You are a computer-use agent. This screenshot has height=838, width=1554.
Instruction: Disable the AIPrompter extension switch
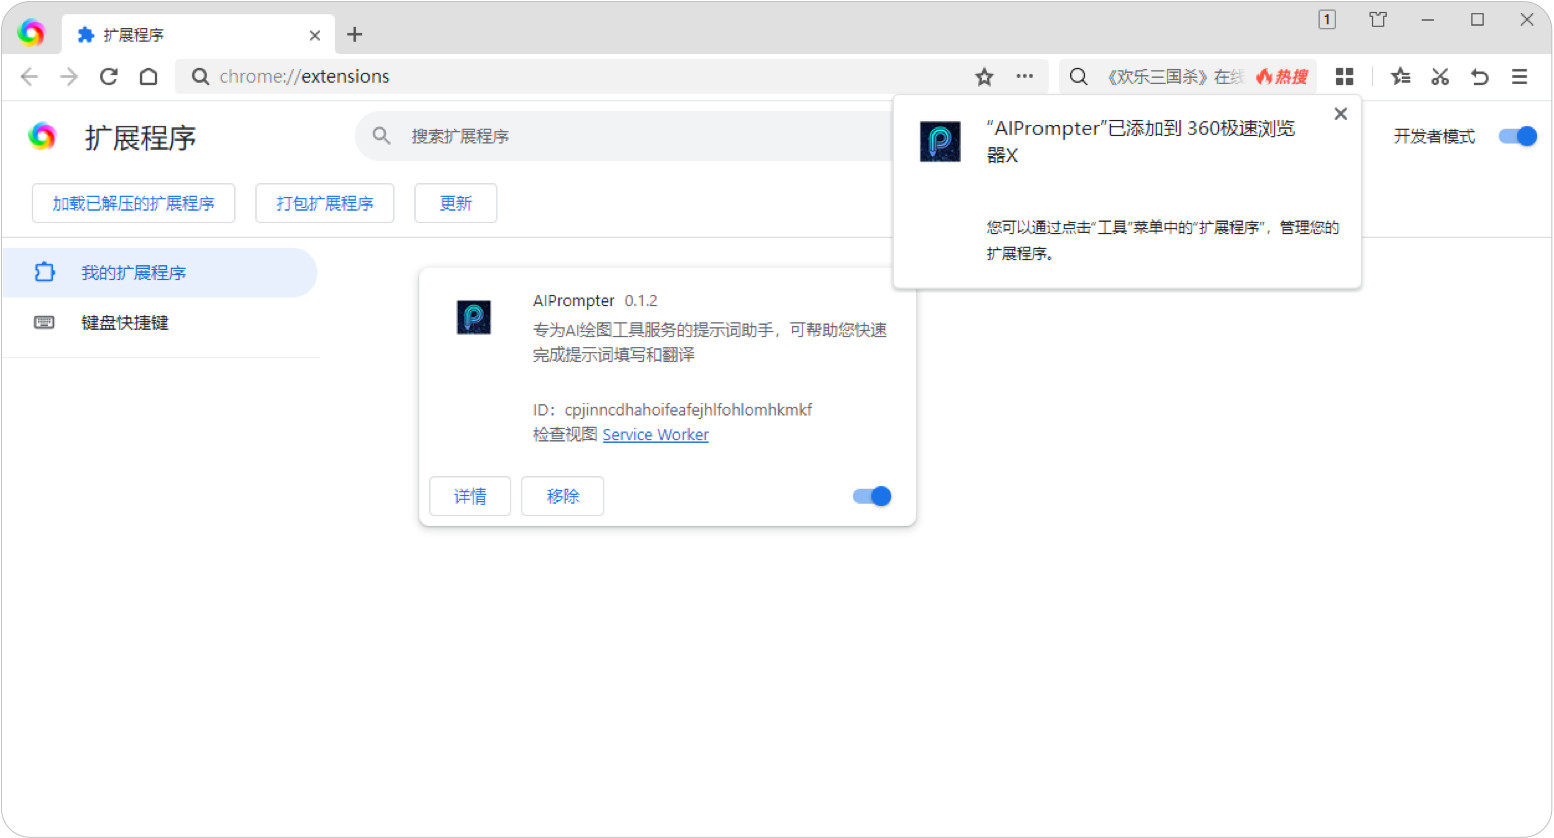pyautogui.click(x=872, y=496)
